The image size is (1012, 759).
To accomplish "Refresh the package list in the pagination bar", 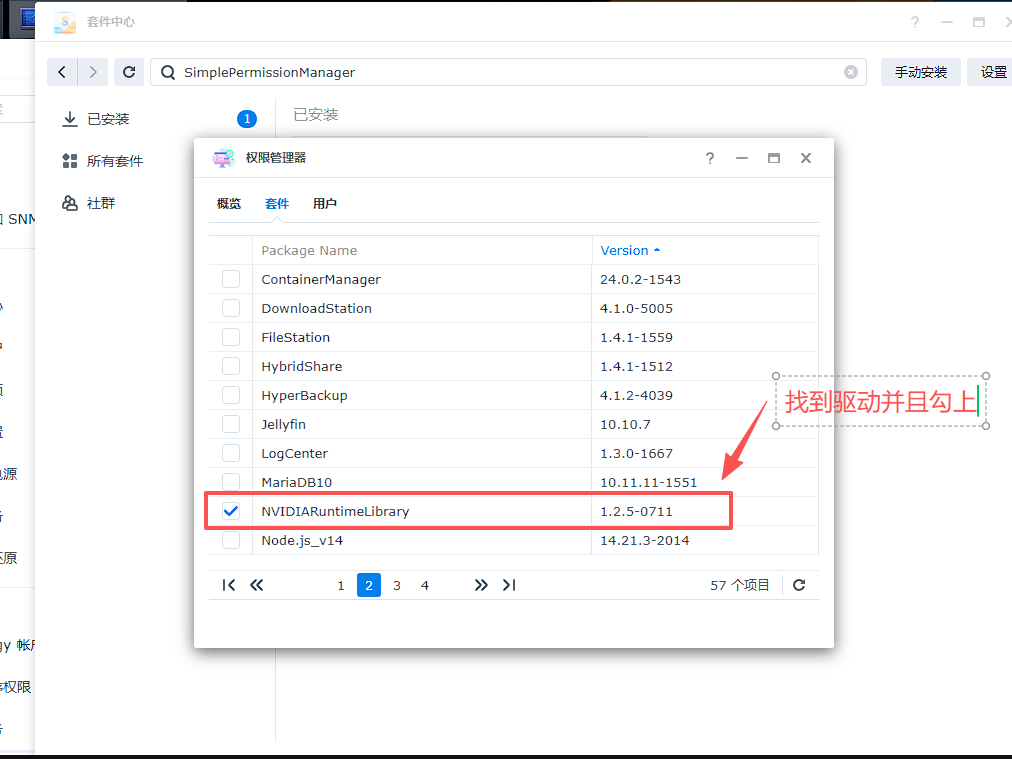I will tap(799, 585).
